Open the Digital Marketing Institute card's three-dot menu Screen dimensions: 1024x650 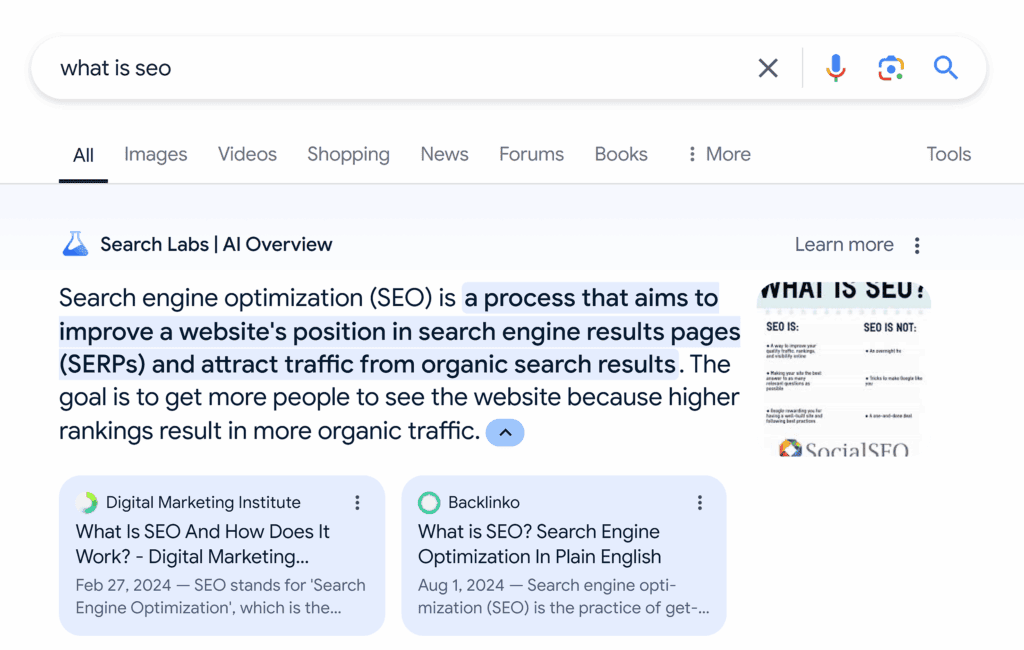coord(357,502)
